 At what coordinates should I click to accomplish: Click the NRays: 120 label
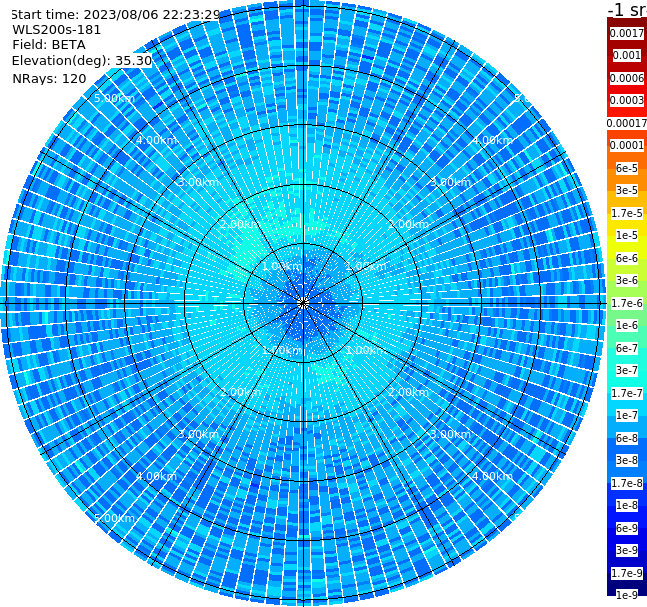point(49,78)
